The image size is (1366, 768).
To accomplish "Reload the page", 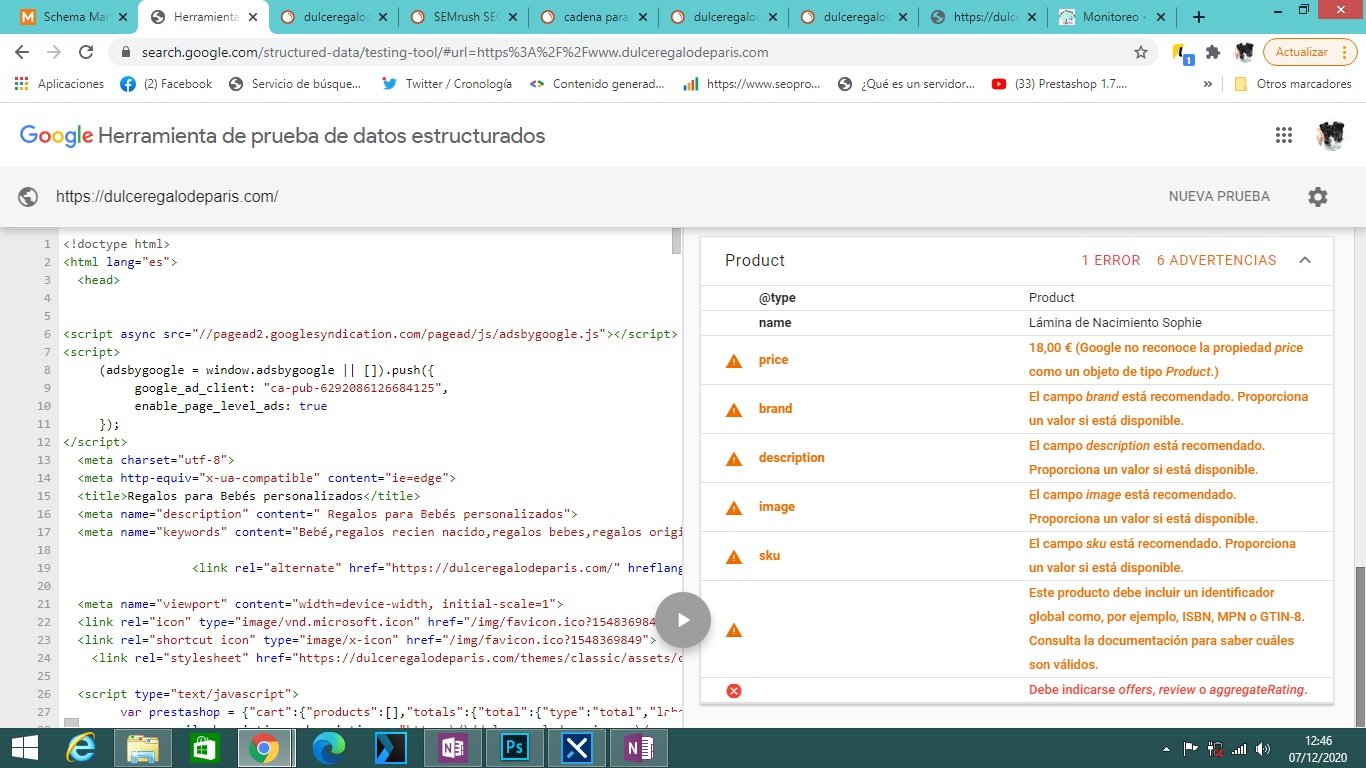I will click(86, 52).
